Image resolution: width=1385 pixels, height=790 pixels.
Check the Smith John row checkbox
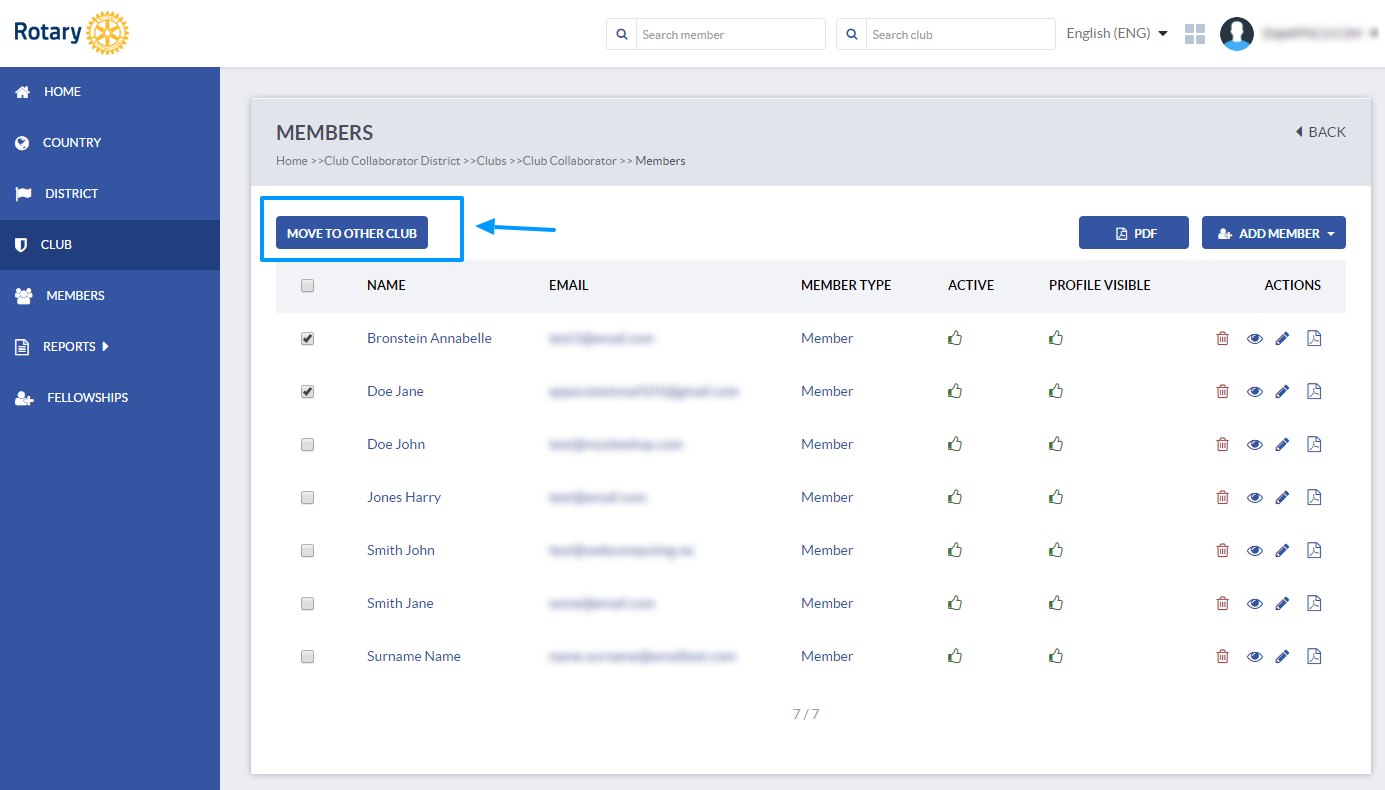307,551
